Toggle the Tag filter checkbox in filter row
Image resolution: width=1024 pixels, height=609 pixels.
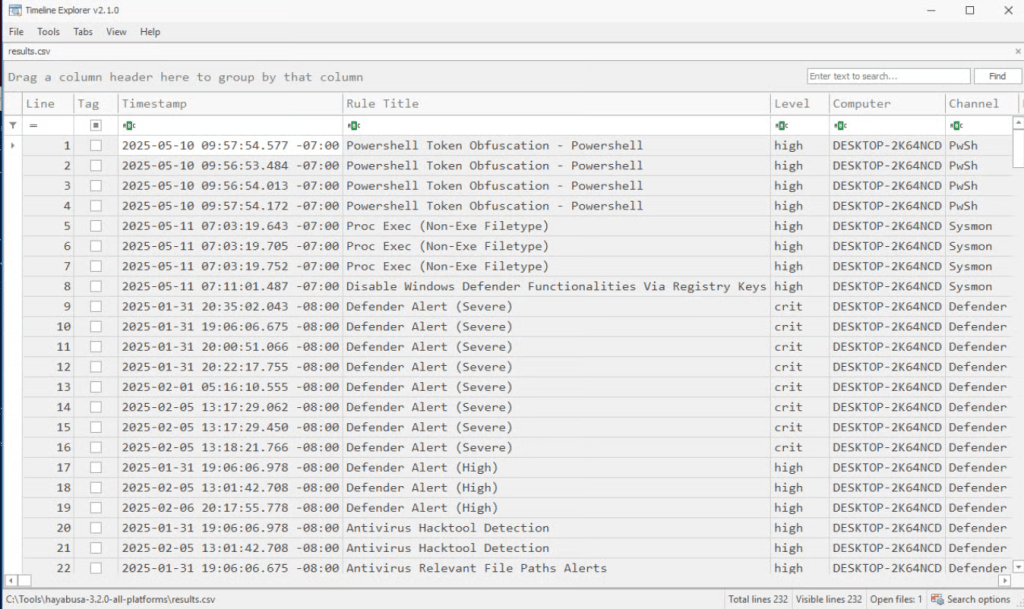pos(96,126)
